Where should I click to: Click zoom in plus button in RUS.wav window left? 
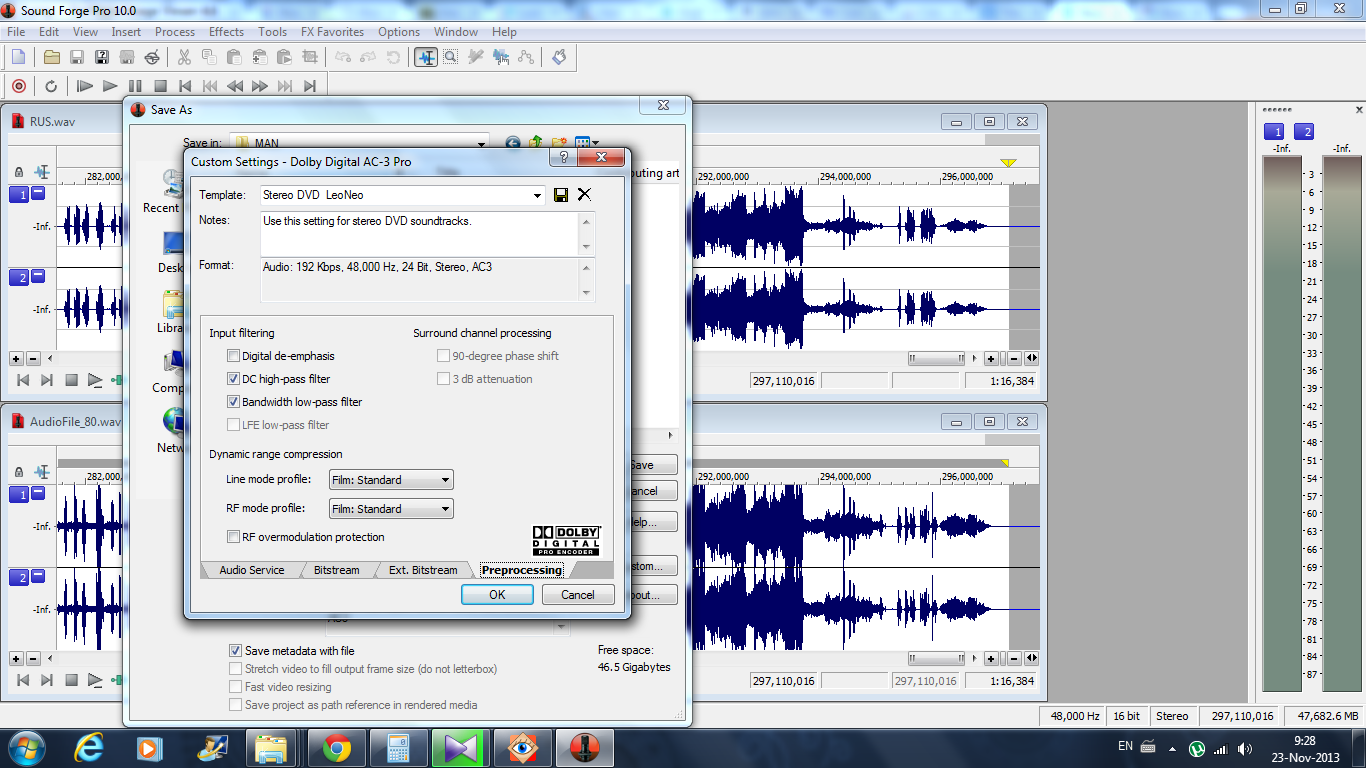(17, 358)
